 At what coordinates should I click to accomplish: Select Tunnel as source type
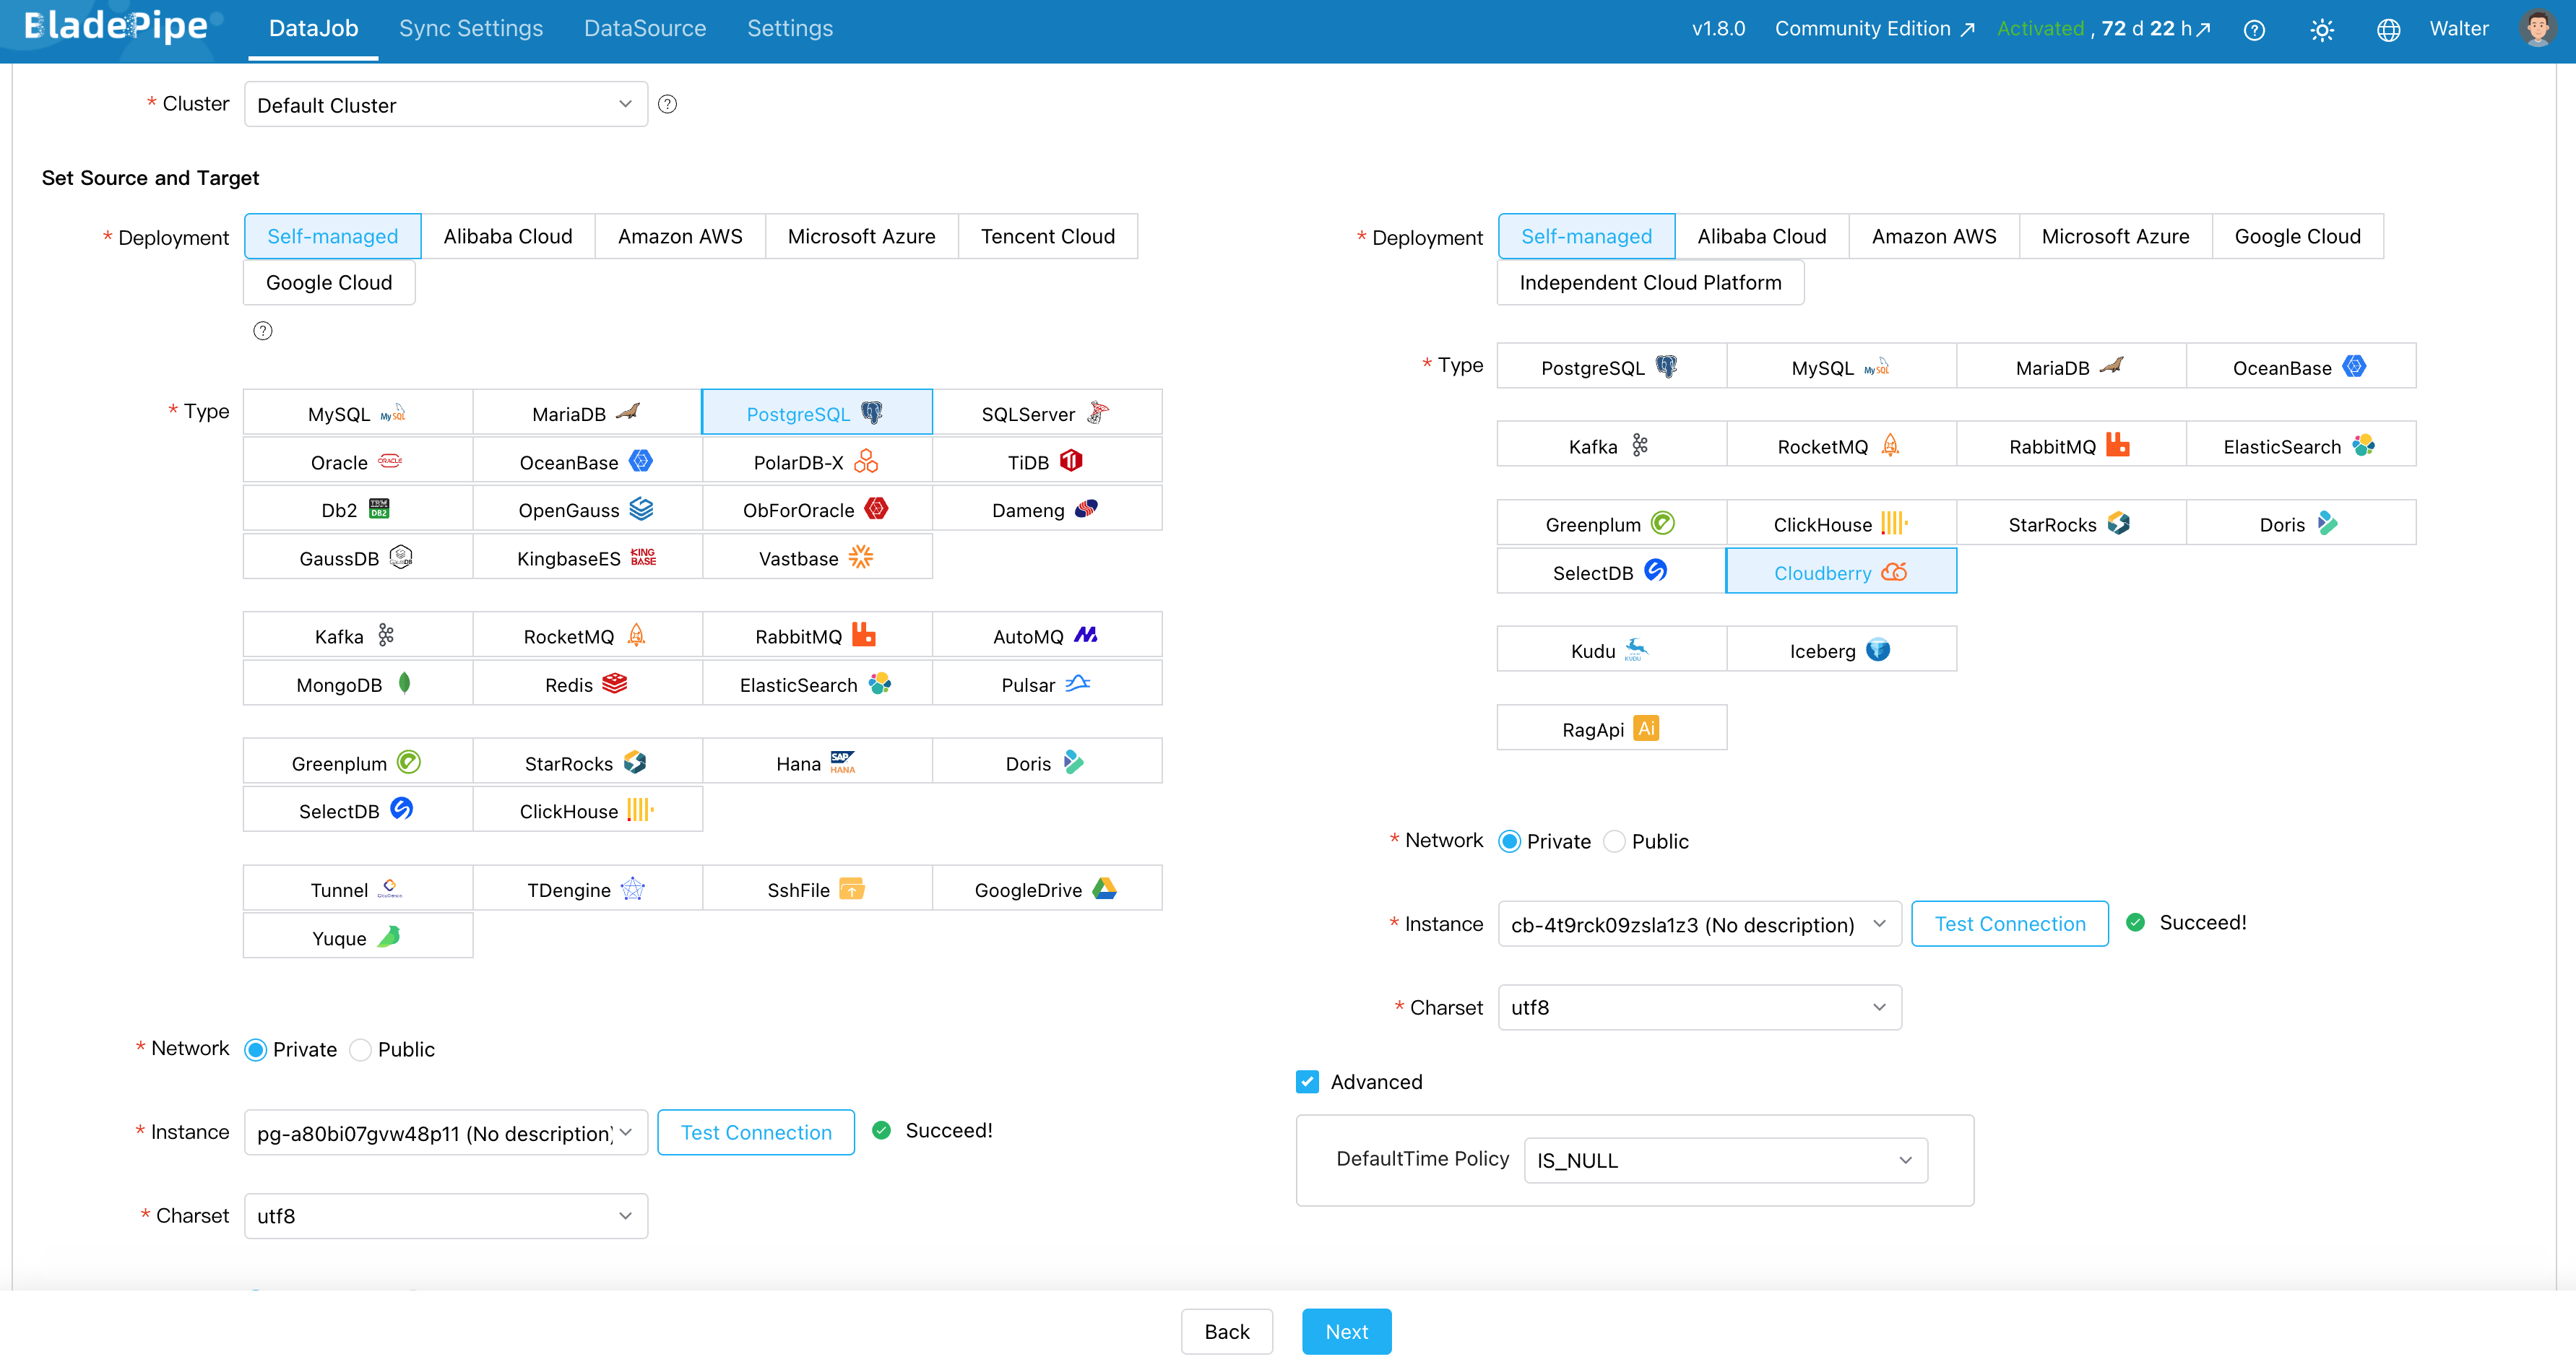click(x=358, y=888)
